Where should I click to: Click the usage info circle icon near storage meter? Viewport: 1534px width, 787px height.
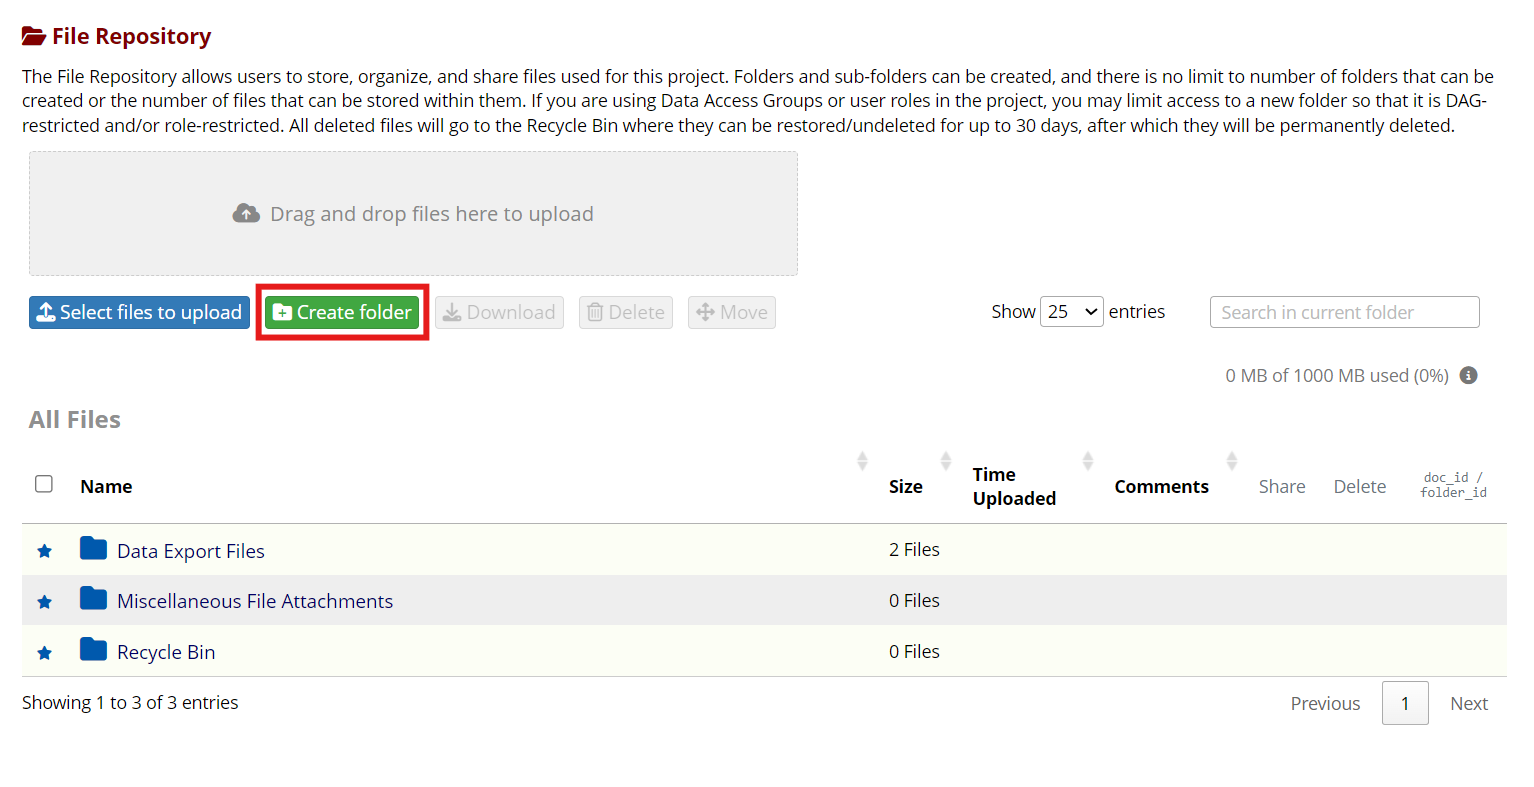1468,375
